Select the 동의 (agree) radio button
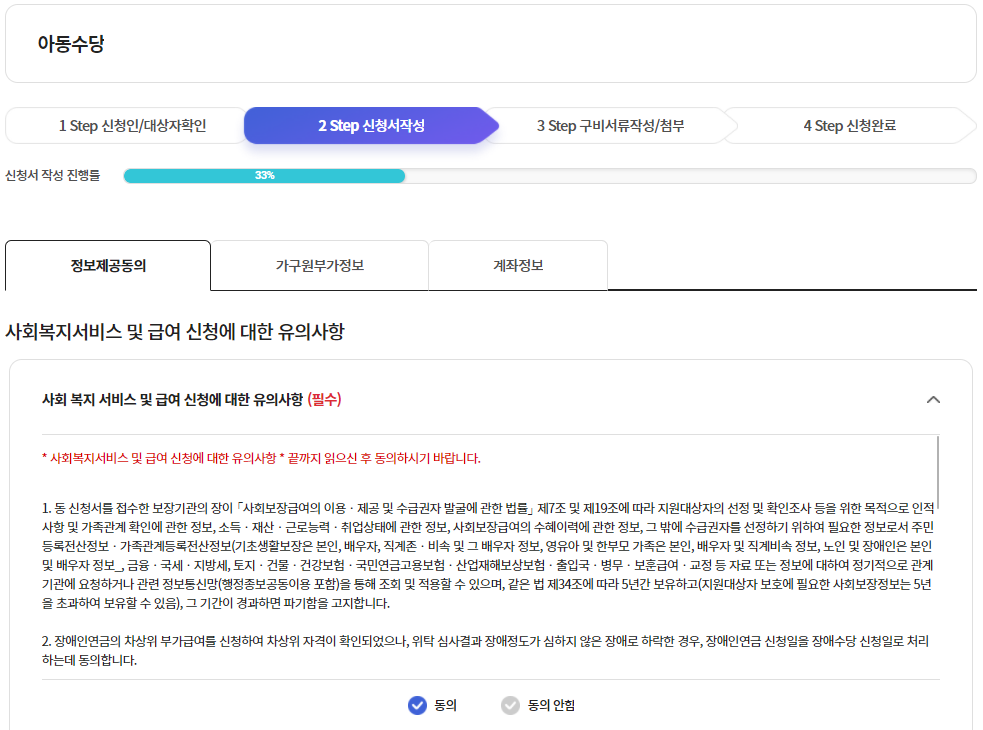Image resolution: width=983 pixels, height=730 pixels. [x=418, y=705]
